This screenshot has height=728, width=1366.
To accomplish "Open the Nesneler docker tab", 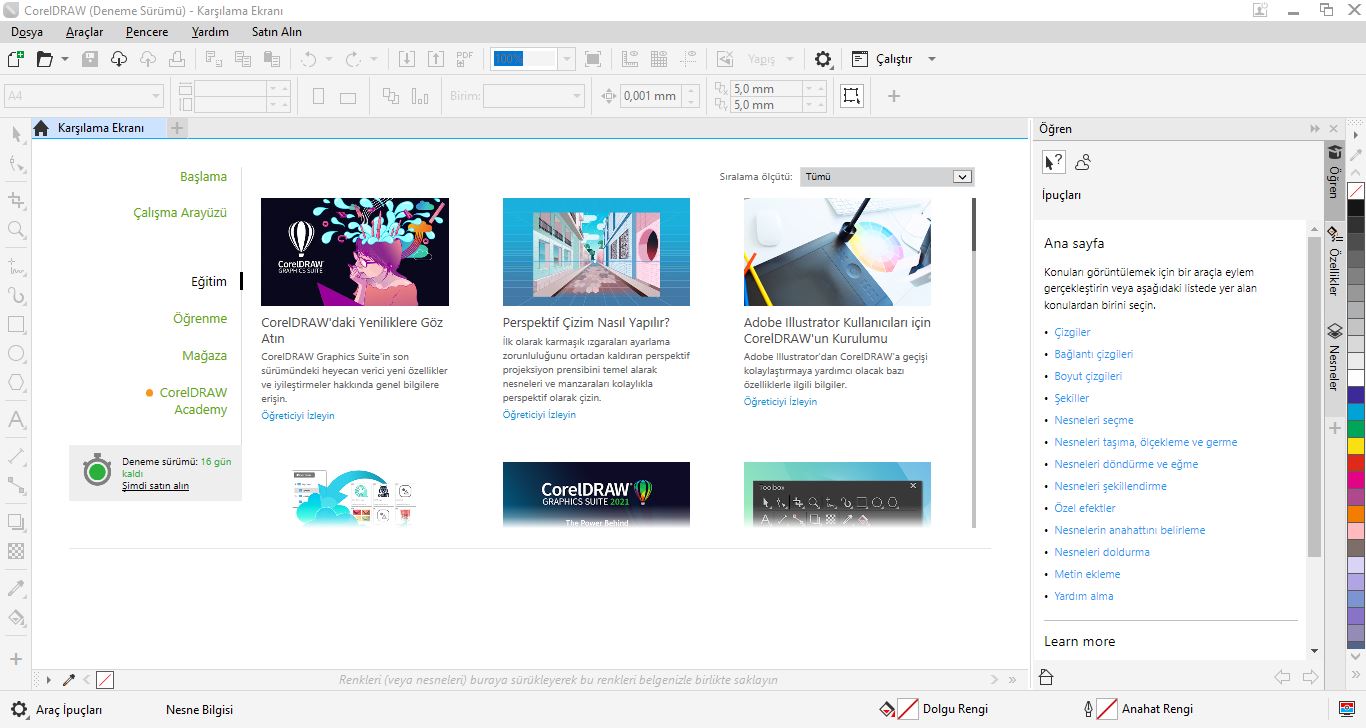I will (x=1333, y=359).
